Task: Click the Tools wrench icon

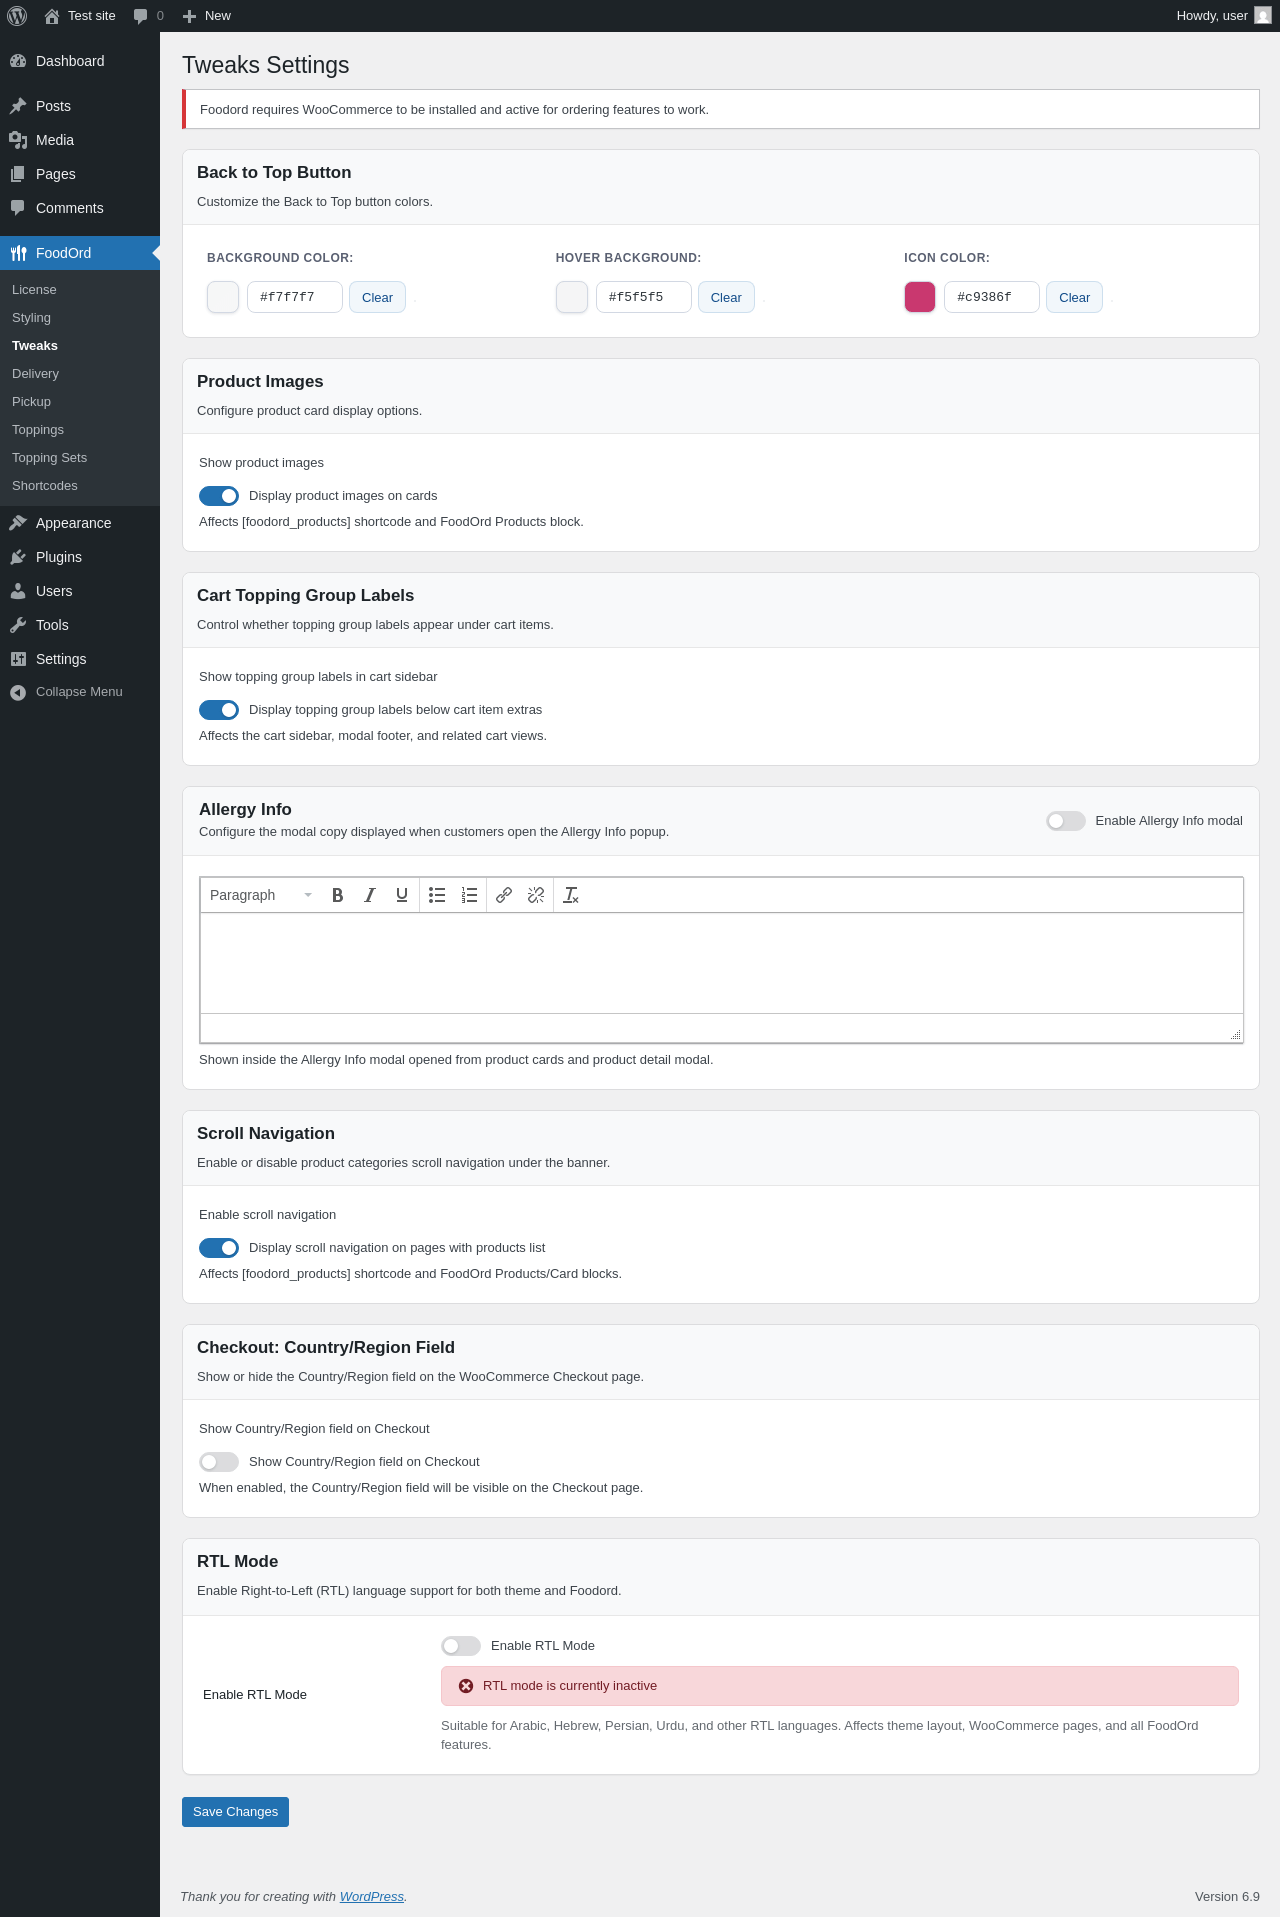Action: [18, 625]
